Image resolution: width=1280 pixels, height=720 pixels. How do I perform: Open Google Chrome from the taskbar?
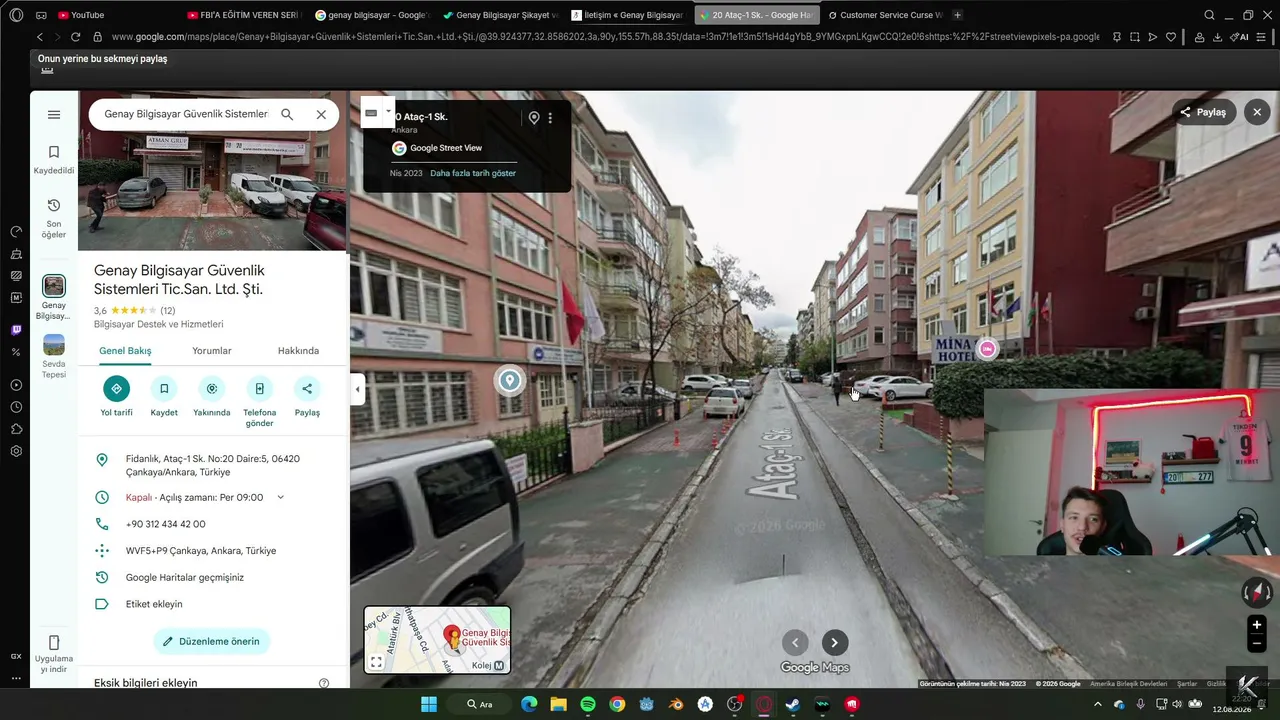617,704
